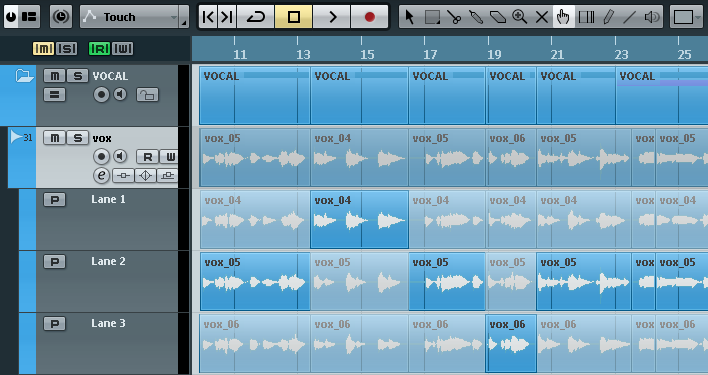Toggle the global Solo S button above track list
Screen dimensions: 708x375
(x=66, y=48)
